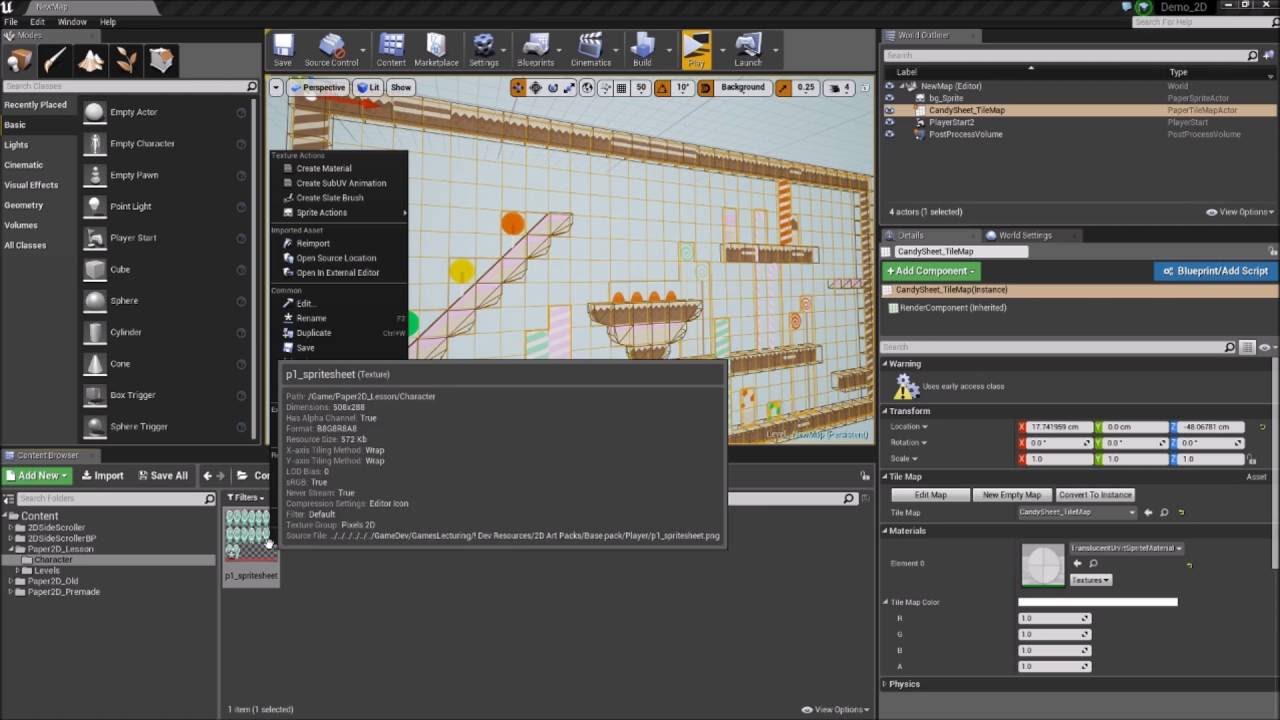Open the Textures dropdown under Materials
The height and width of the screenshot is (720, 1280).
tap(1091, 580)
